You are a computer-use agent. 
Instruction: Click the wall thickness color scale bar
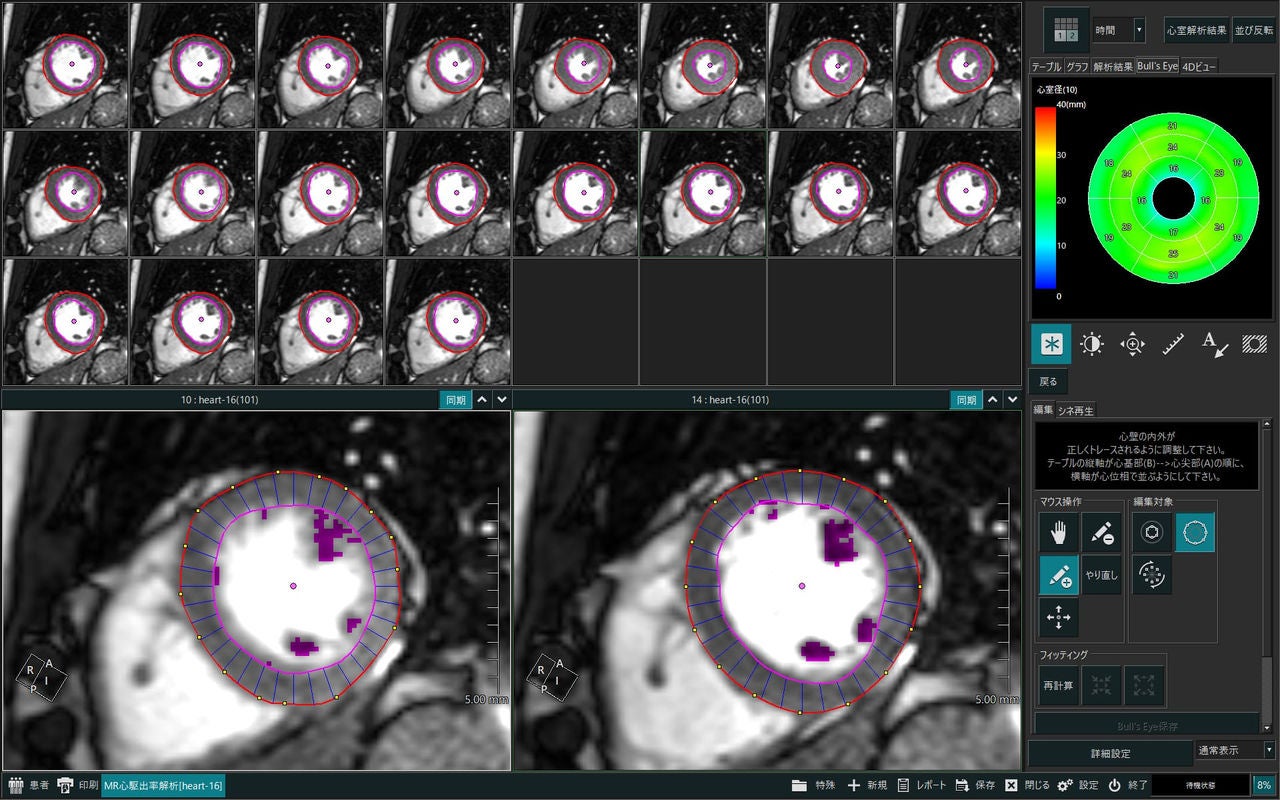tap(1045, 196)
